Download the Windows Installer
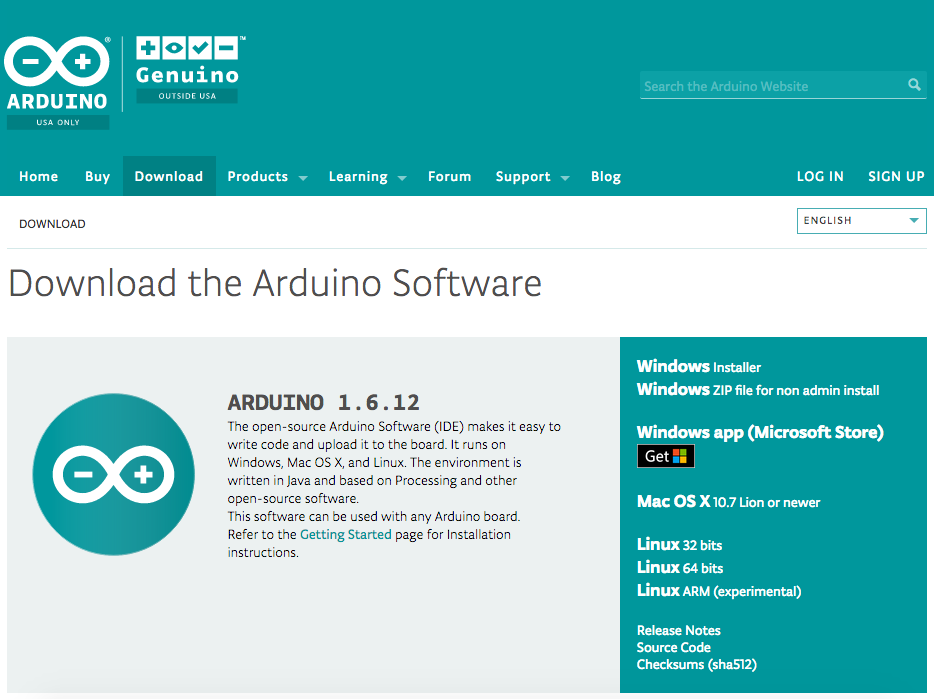Image resolution: width=934 pixels, height=699 pixels. [699, 366]
